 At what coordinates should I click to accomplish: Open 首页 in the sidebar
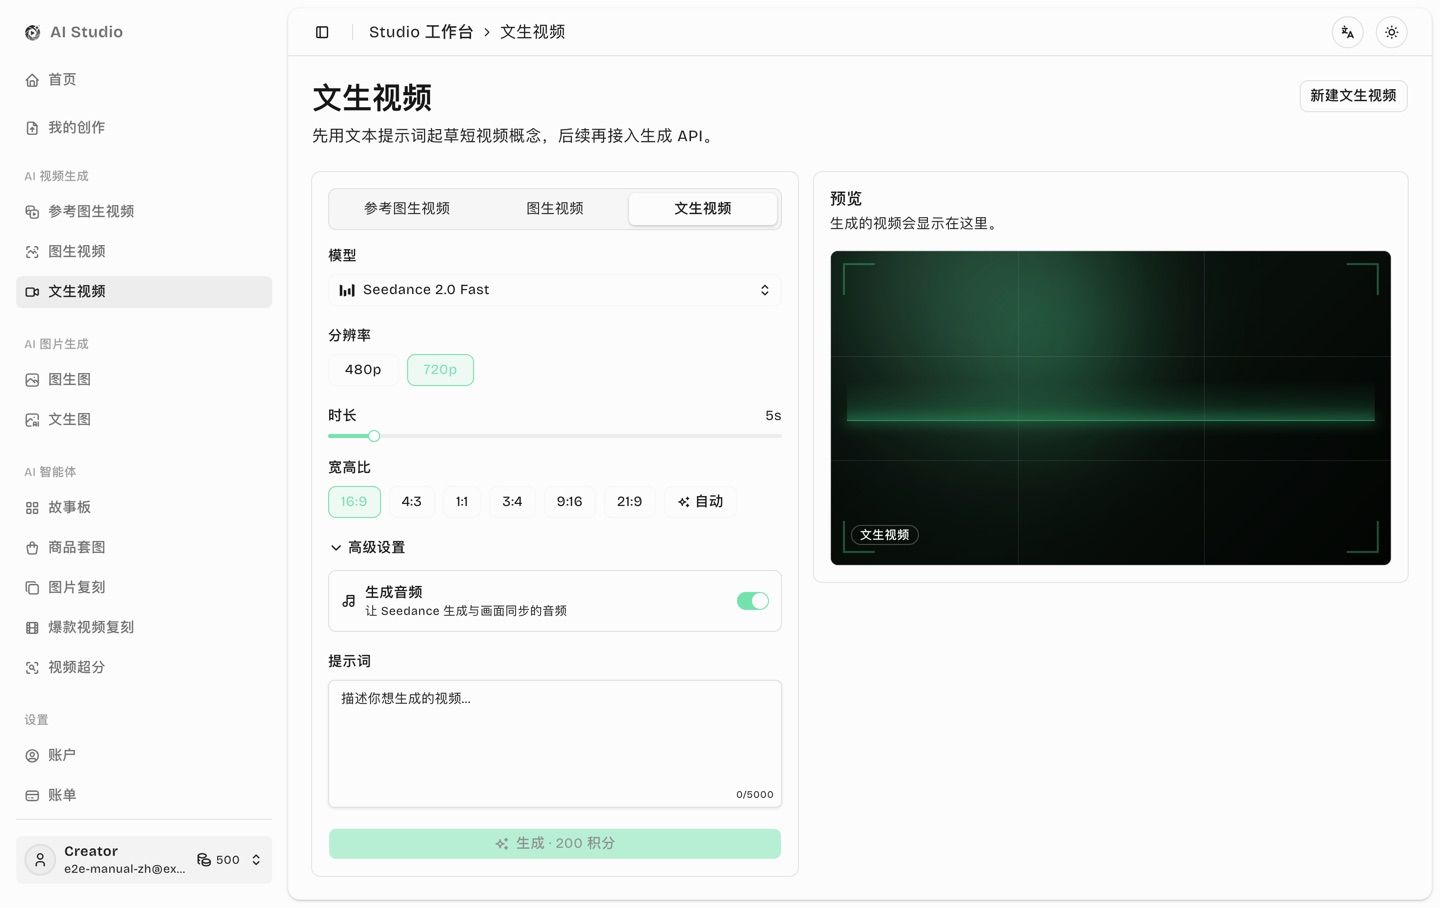pos(144,80)
